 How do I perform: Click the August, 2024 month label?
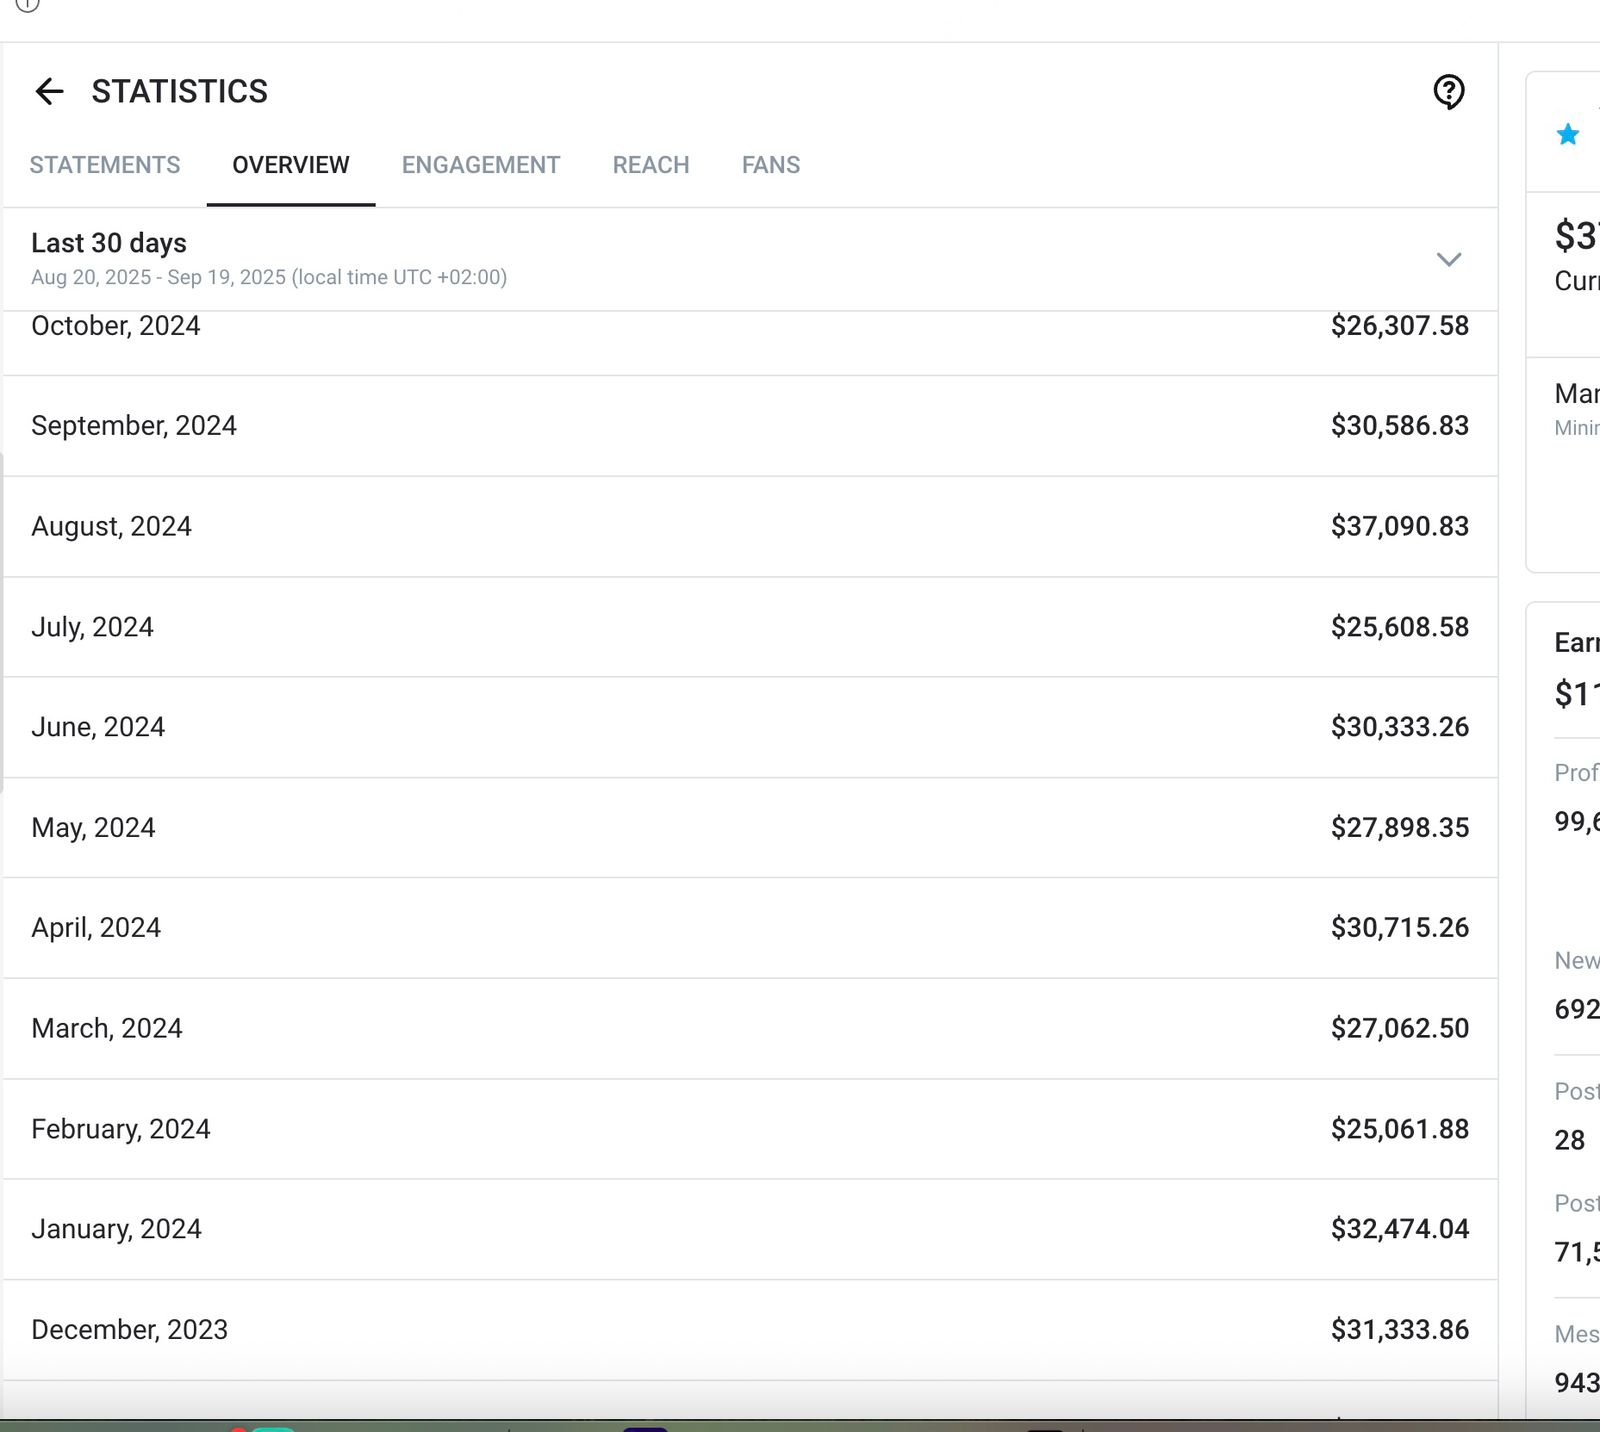tap(111, 527)
